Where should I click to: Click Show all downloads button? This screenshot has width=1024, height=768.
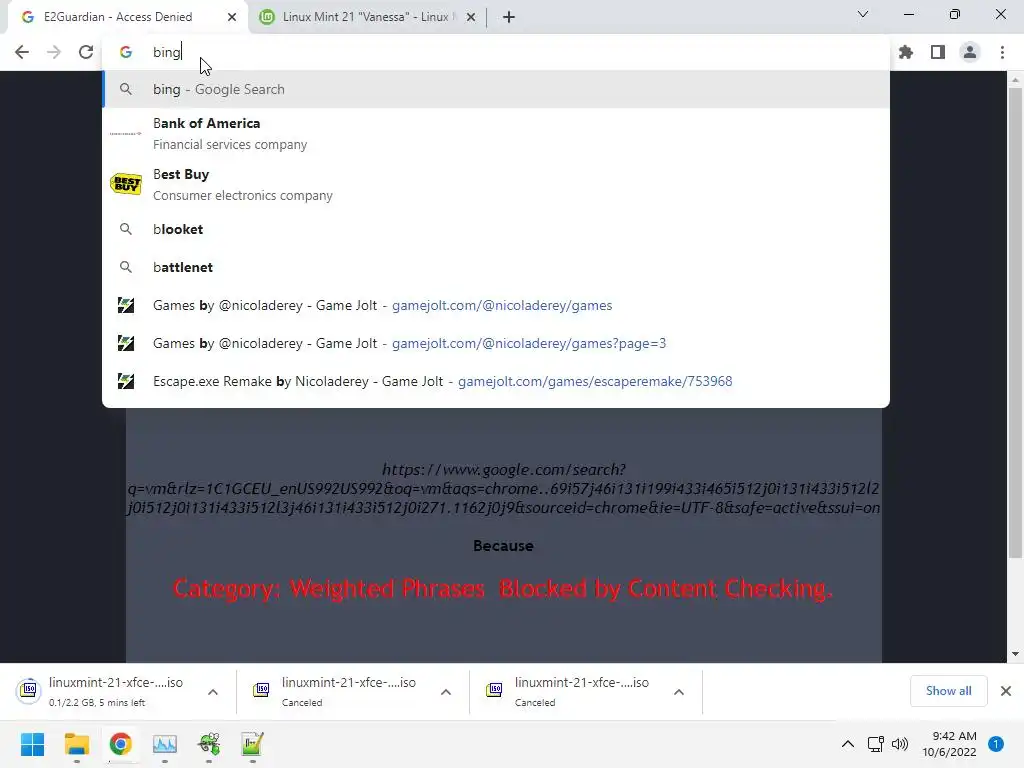click(948, 691)
